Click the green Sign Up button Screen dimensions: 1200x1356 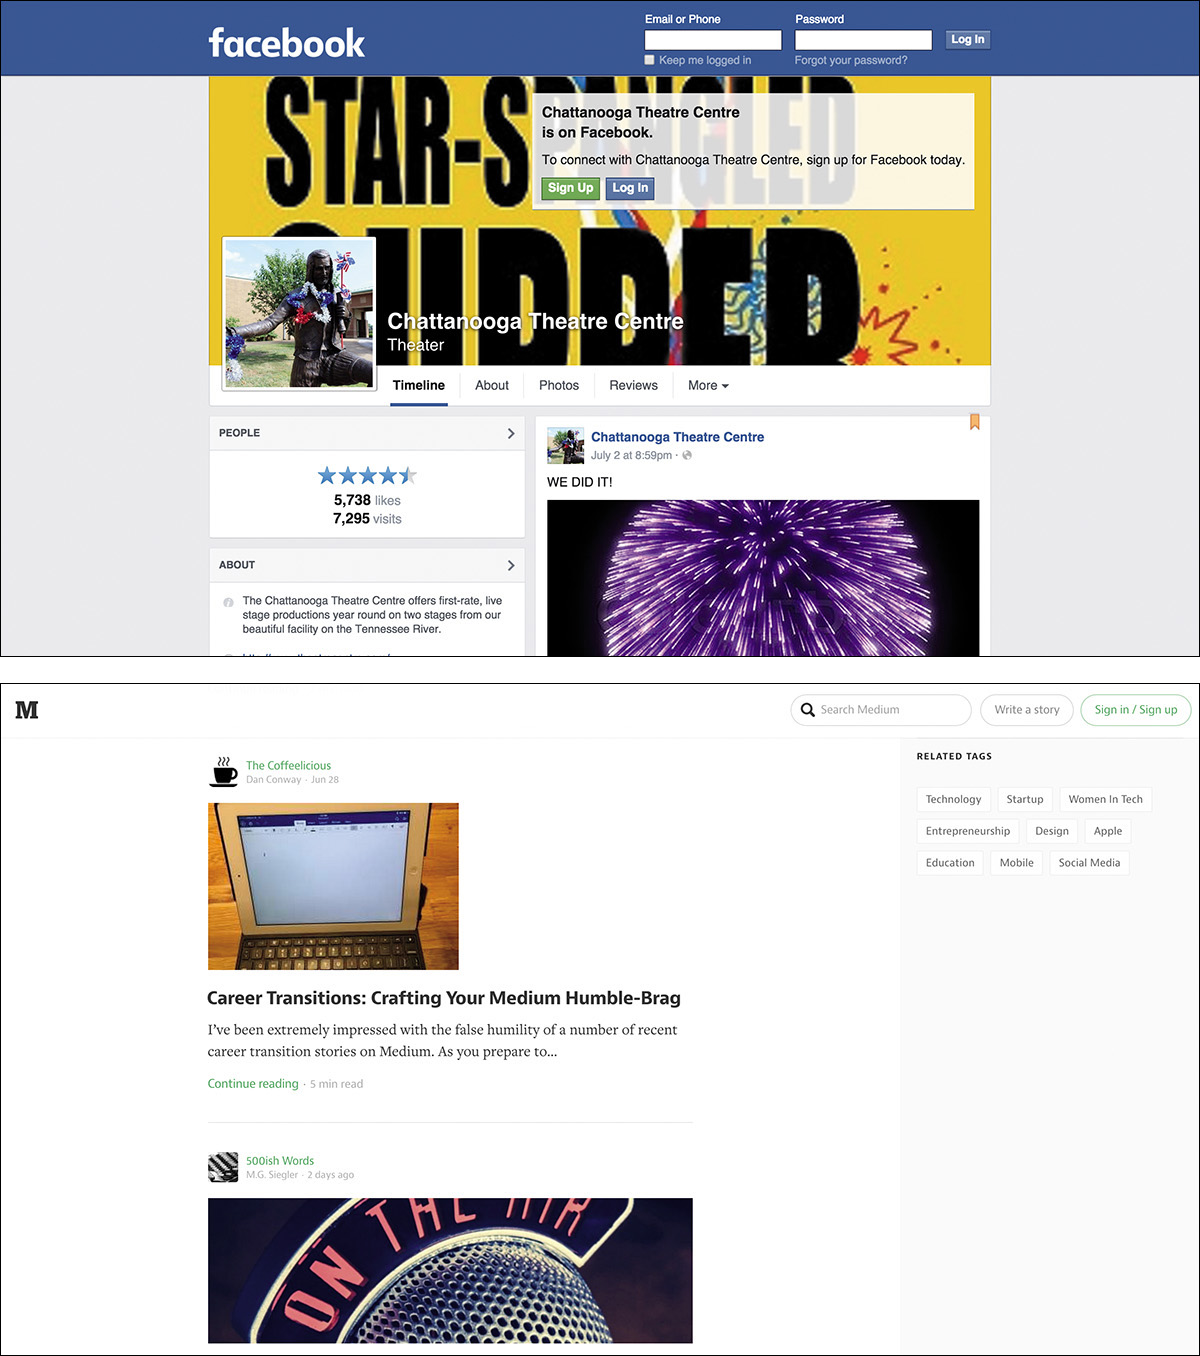[x=570, y=188]
